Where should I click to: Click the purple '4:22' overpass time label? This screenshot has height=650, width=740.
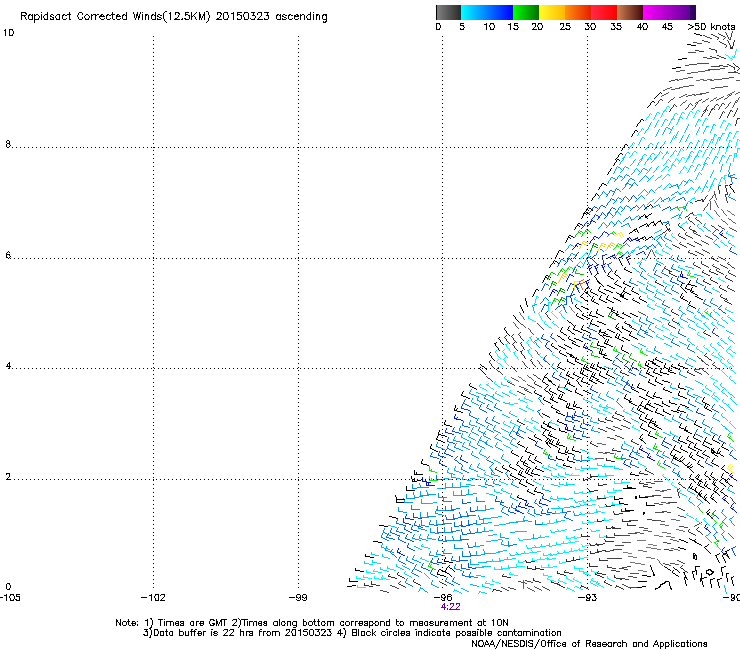[450, 607]
